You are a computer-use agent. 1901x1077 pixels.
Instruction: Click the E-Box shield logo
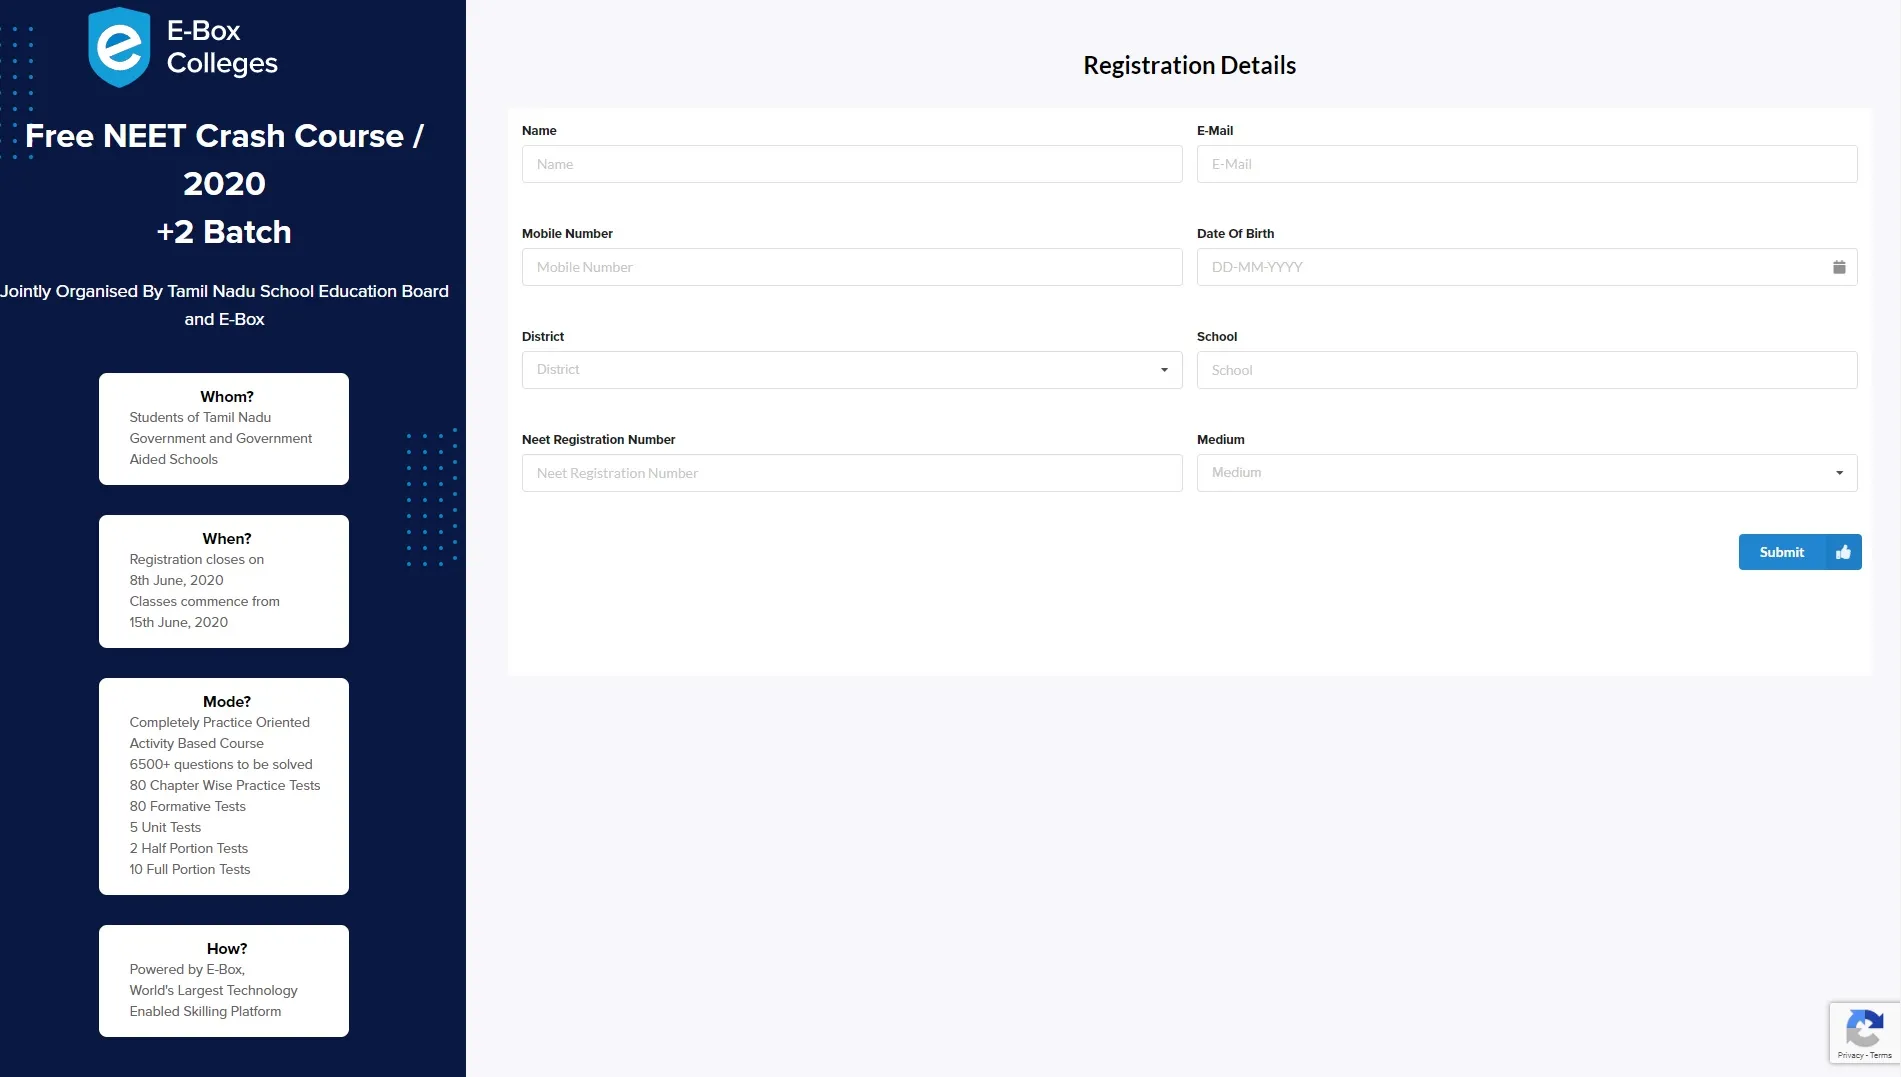point(119,47)
